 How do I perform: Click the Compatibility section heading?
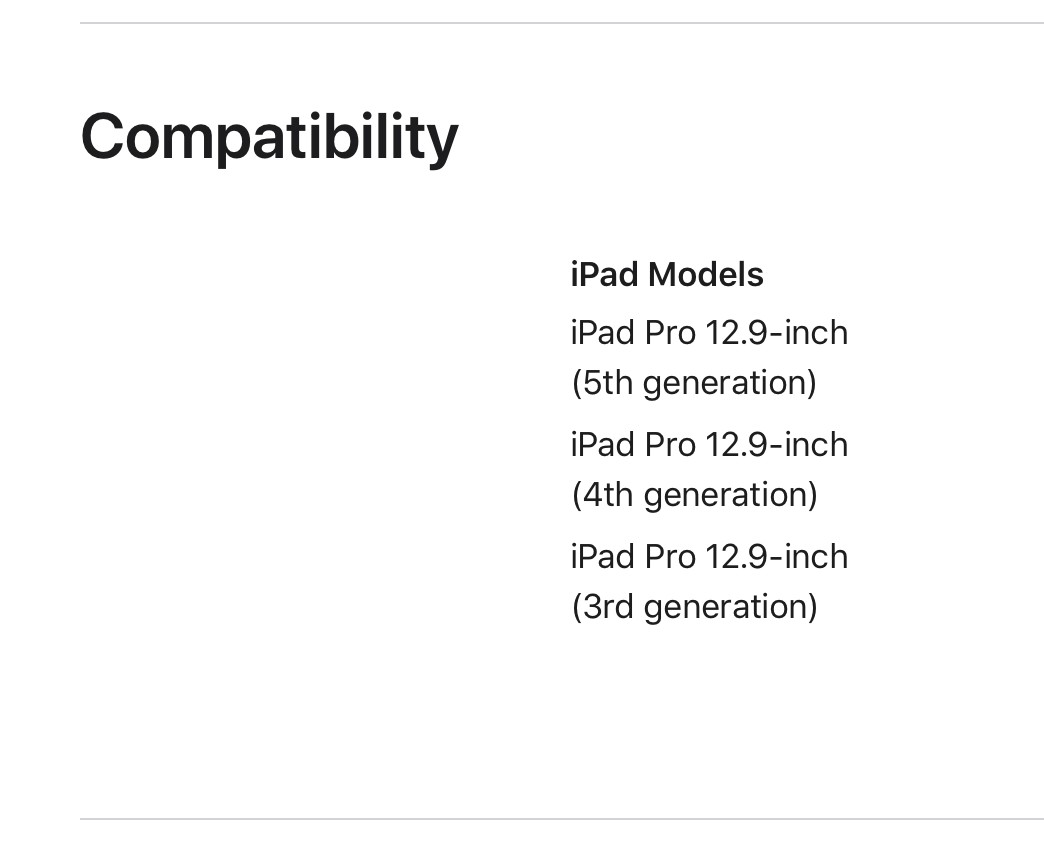click(269, 137)
